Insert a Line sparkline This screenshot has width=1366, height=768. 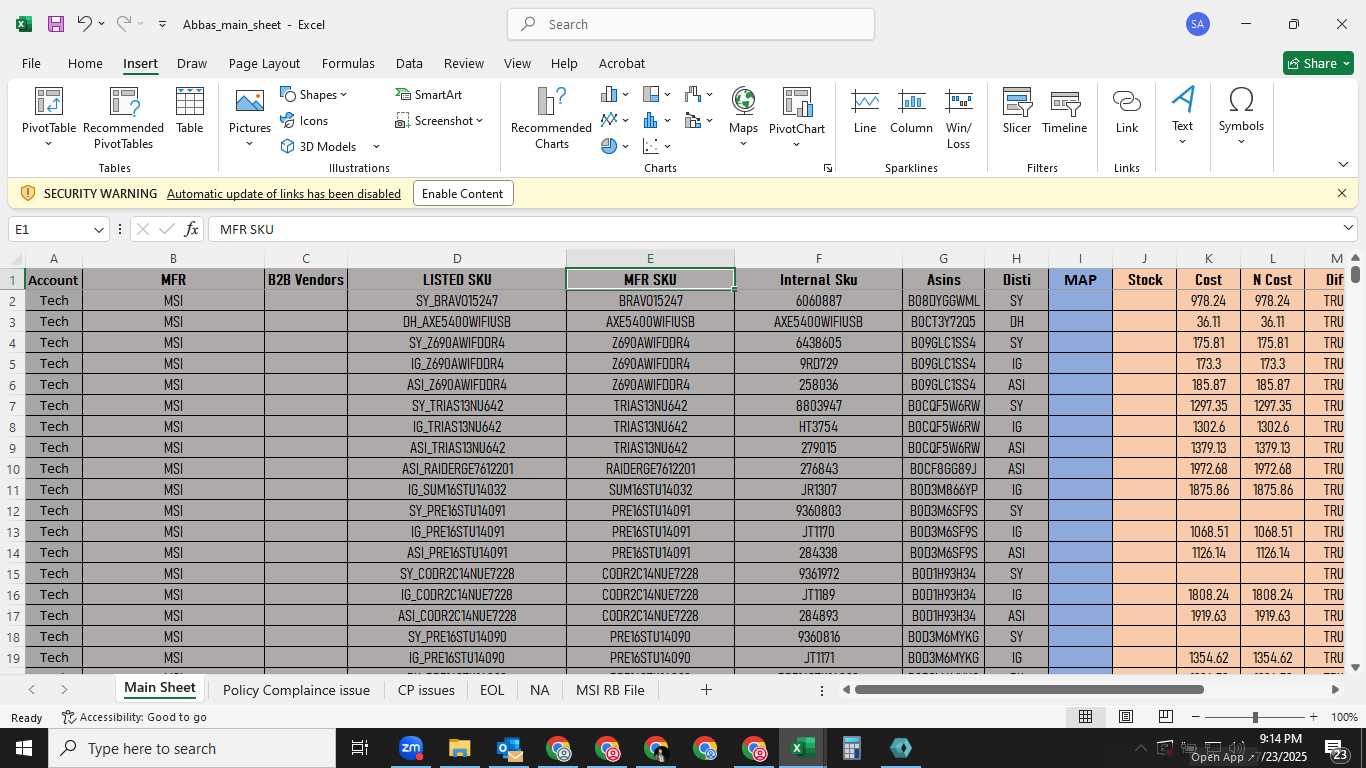pos(865,112)
